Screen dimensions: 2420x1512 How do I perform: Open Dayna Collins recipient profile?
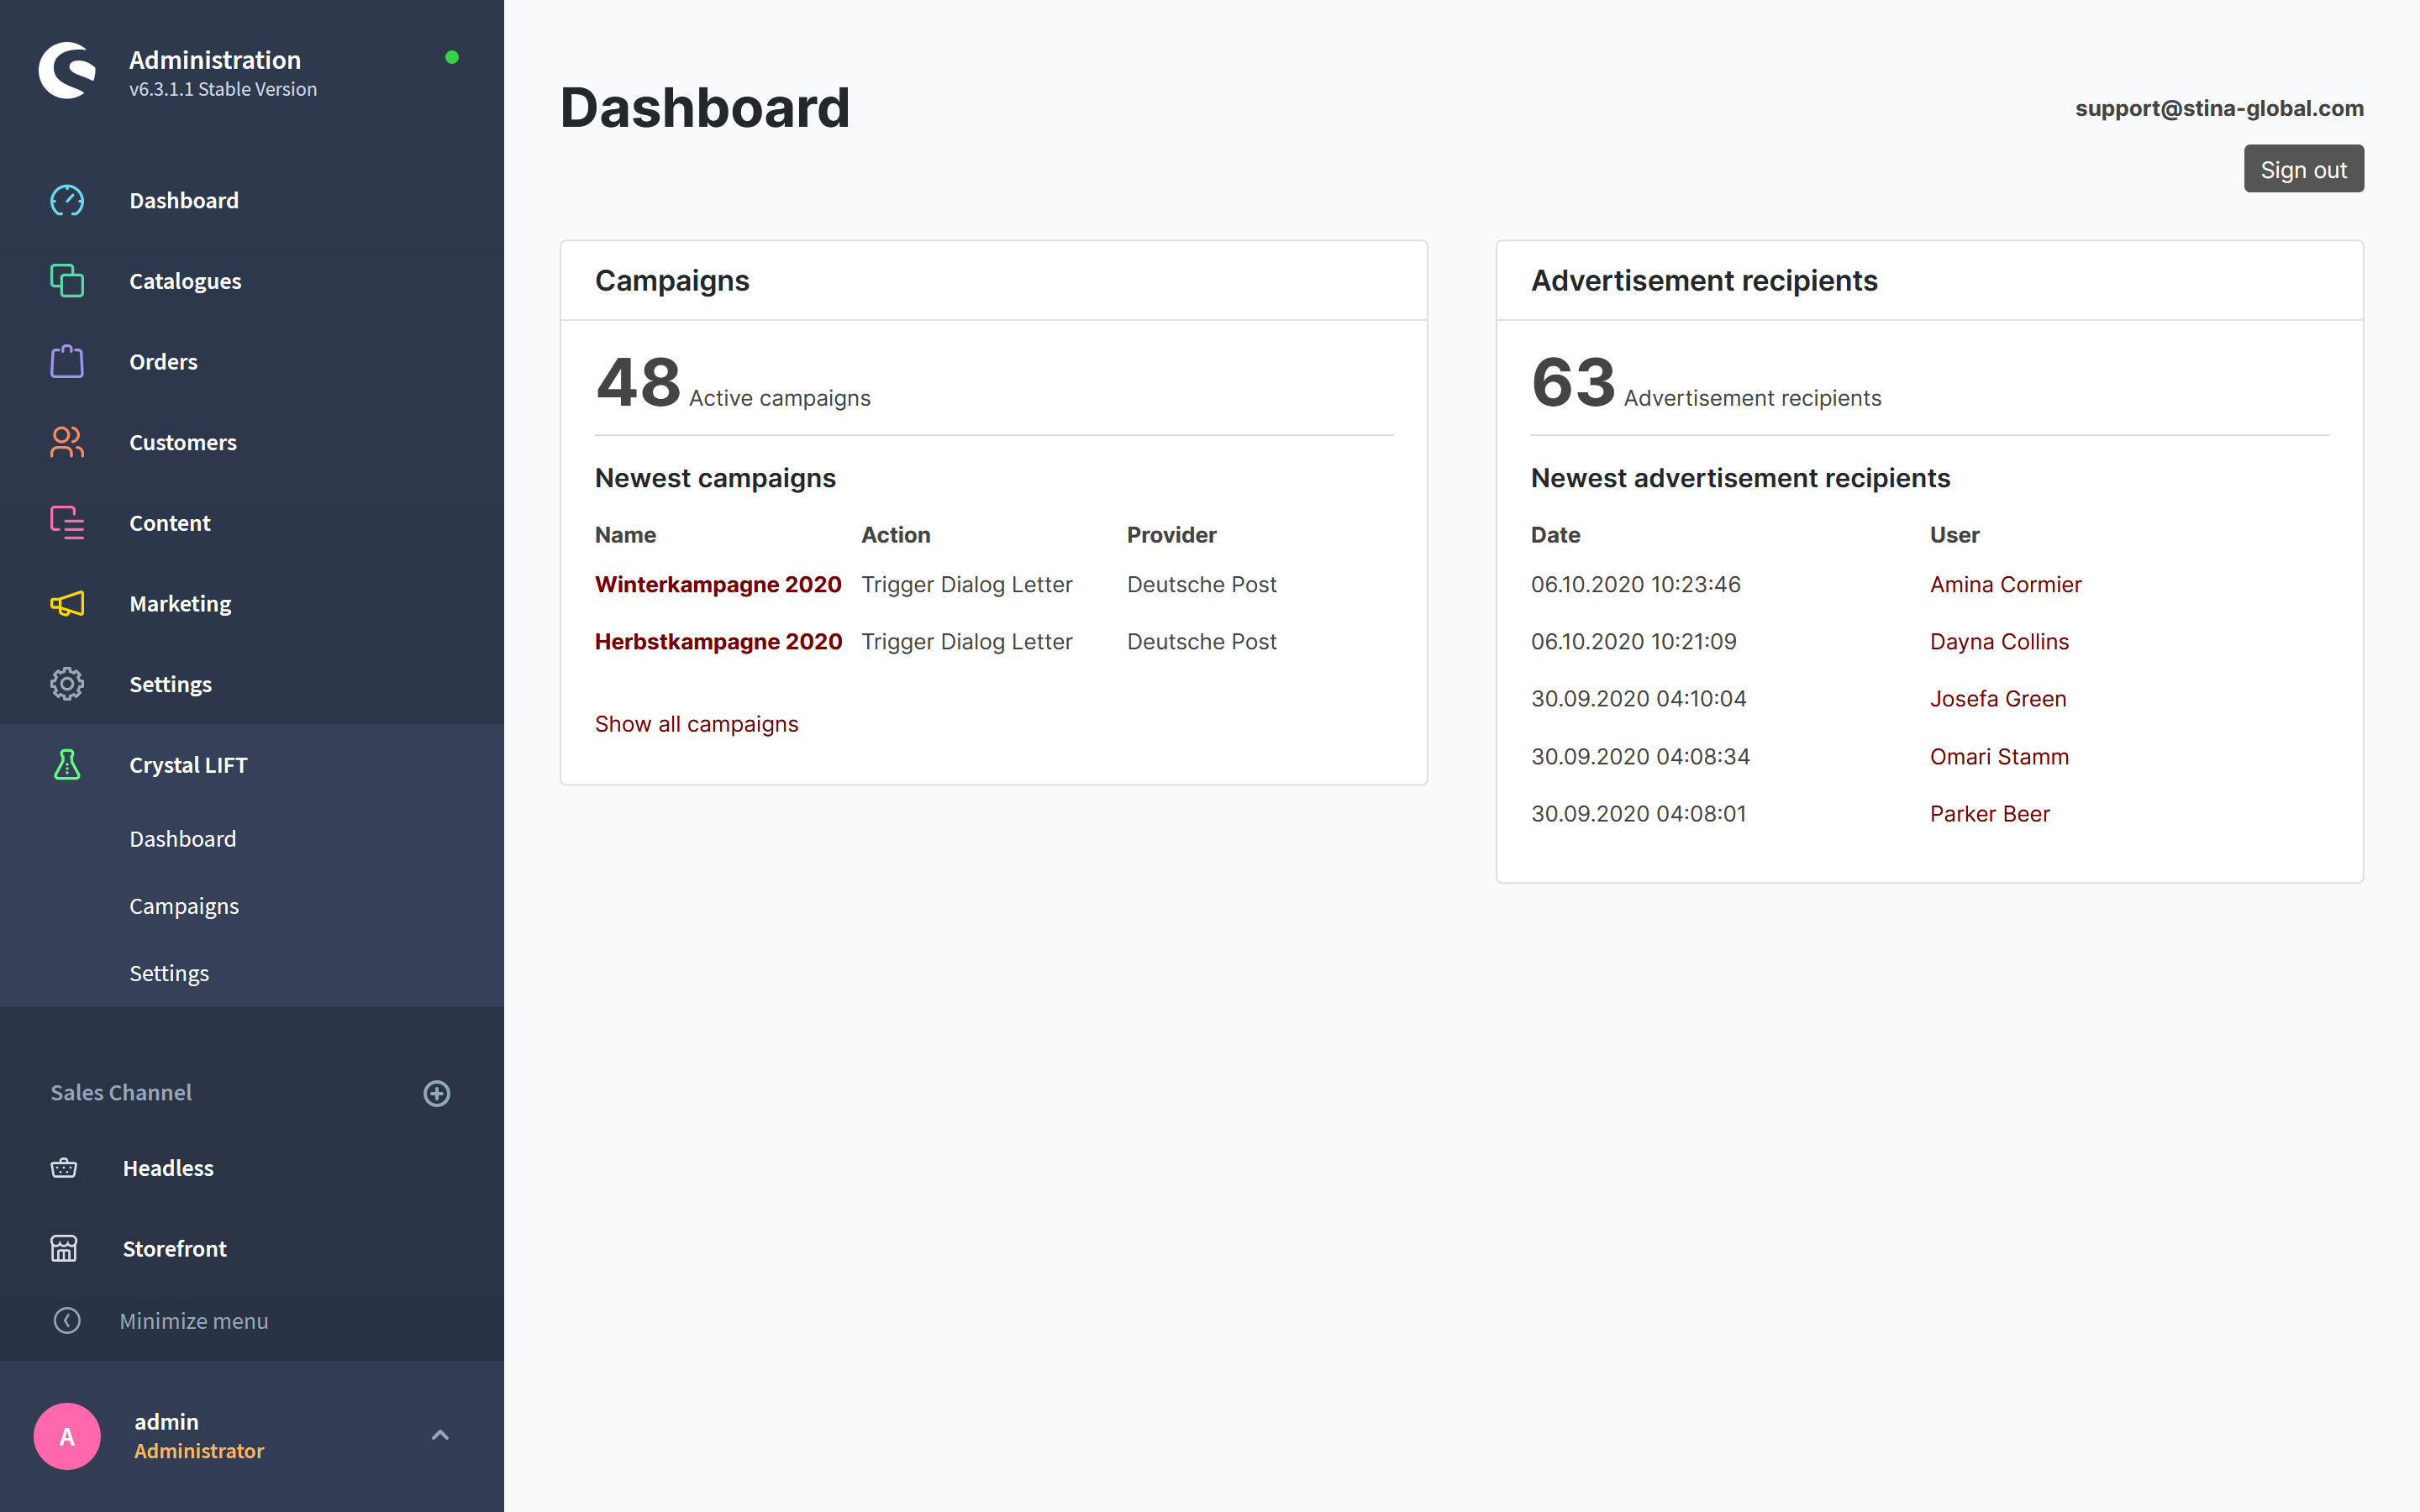click(x=1999, y=641)
